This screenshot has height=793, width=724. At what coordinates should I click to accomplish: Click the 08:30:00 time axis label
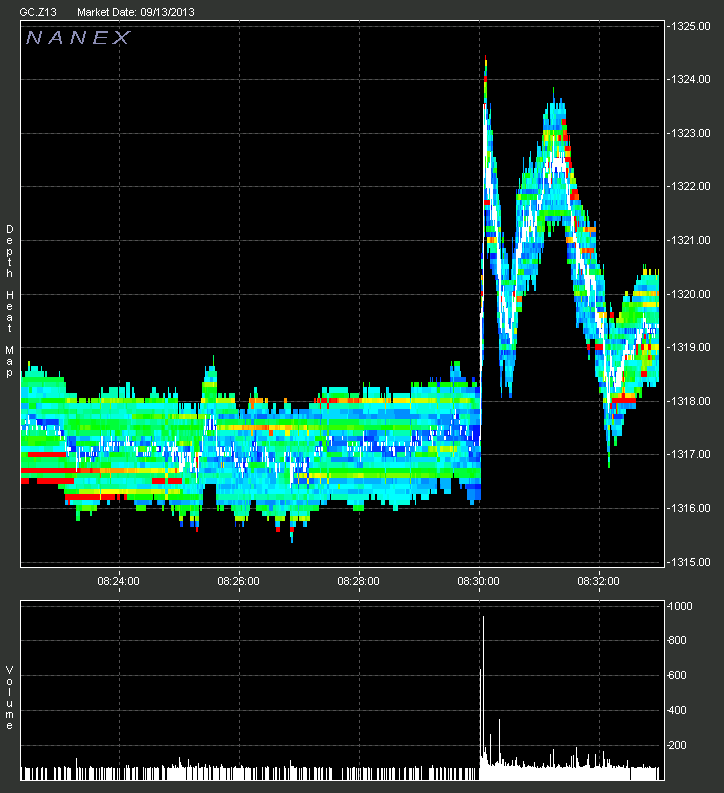(x=478, y=582)
